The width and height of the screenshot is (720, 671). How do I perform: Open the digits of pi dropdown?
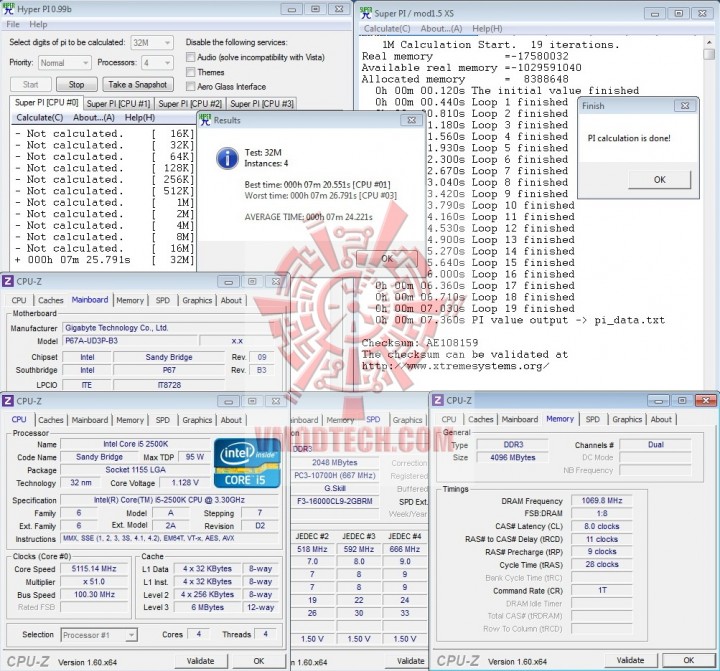click(152, 43)
